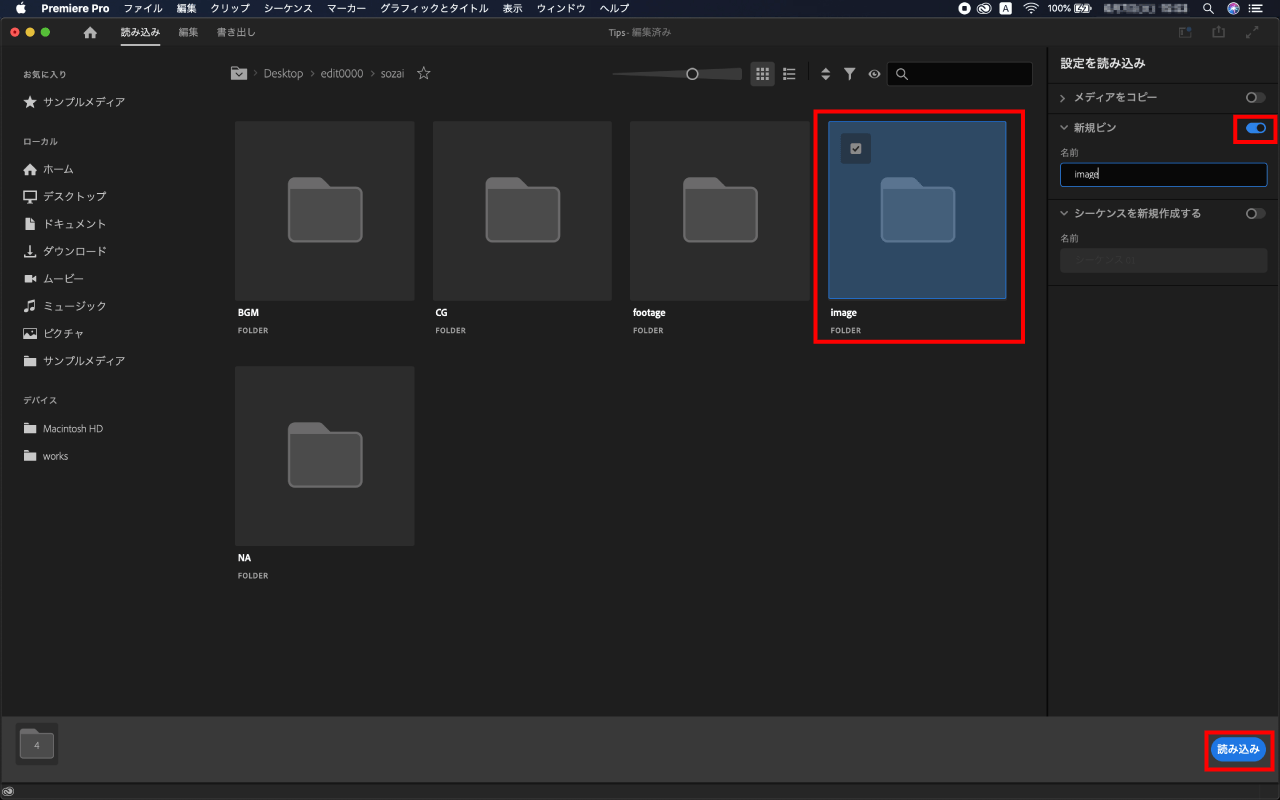
Task: Switch to grid view
Action: [x=762, y=74]
